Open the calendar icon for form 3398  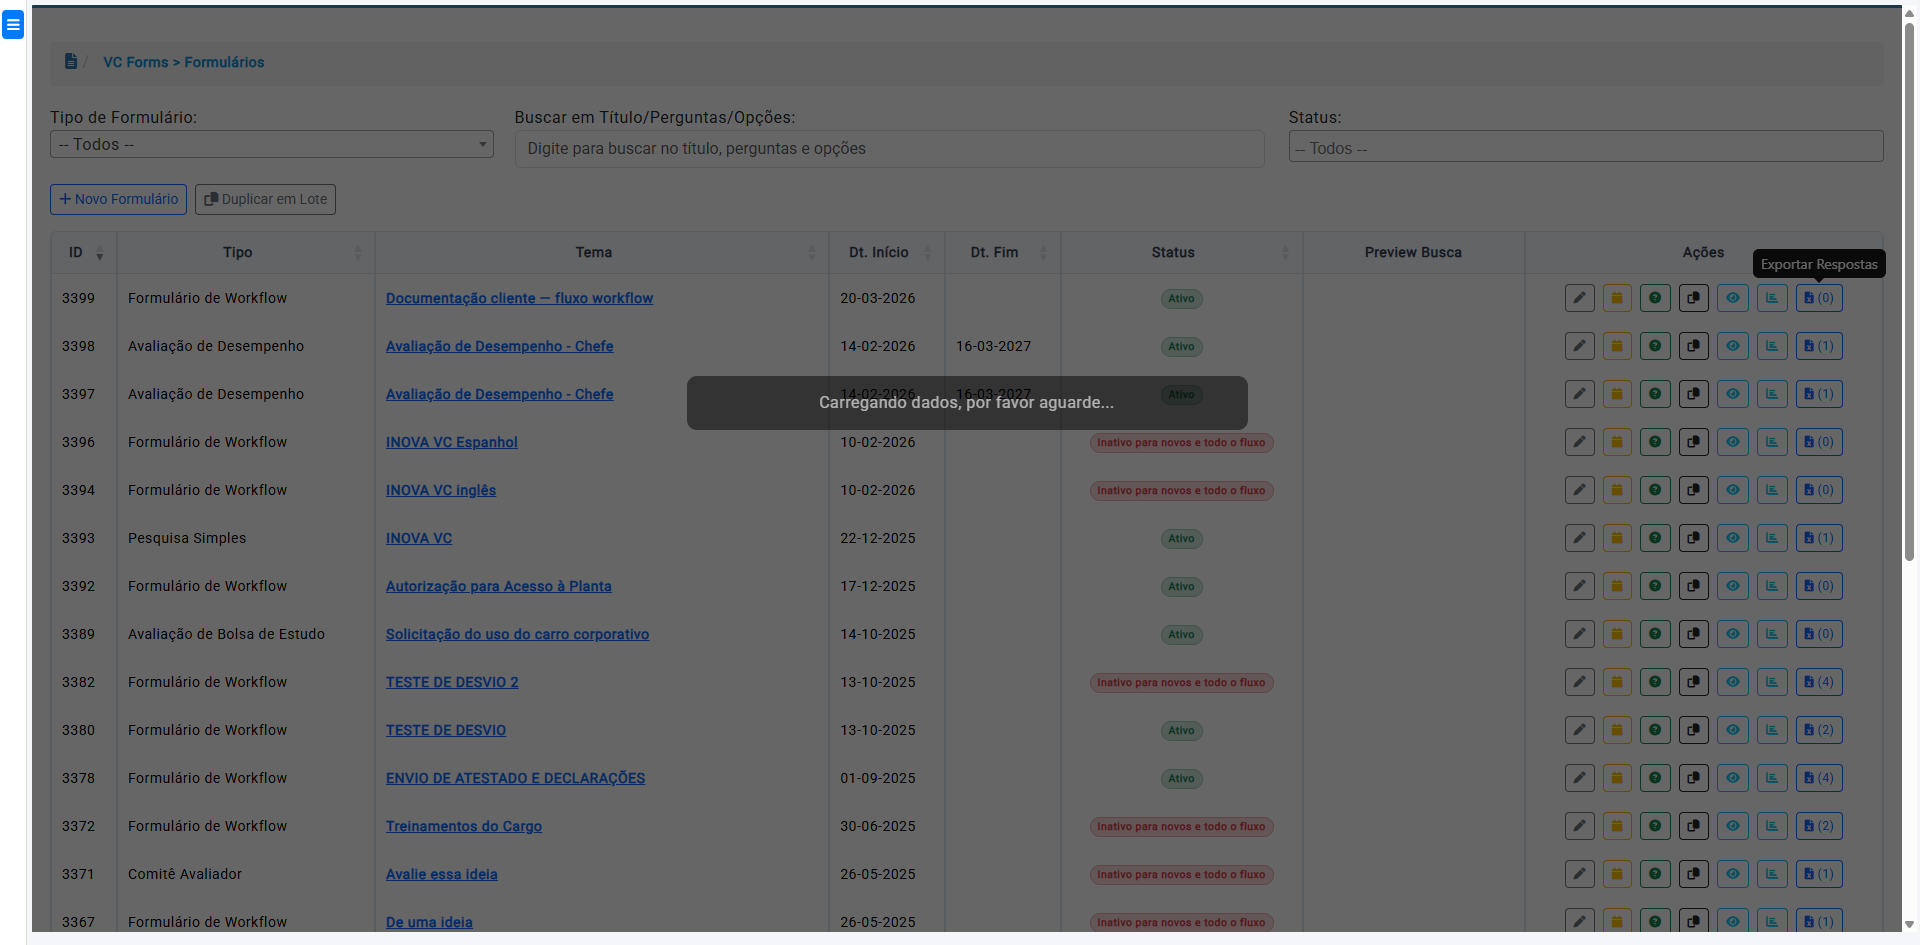[x=1617, y=346]
